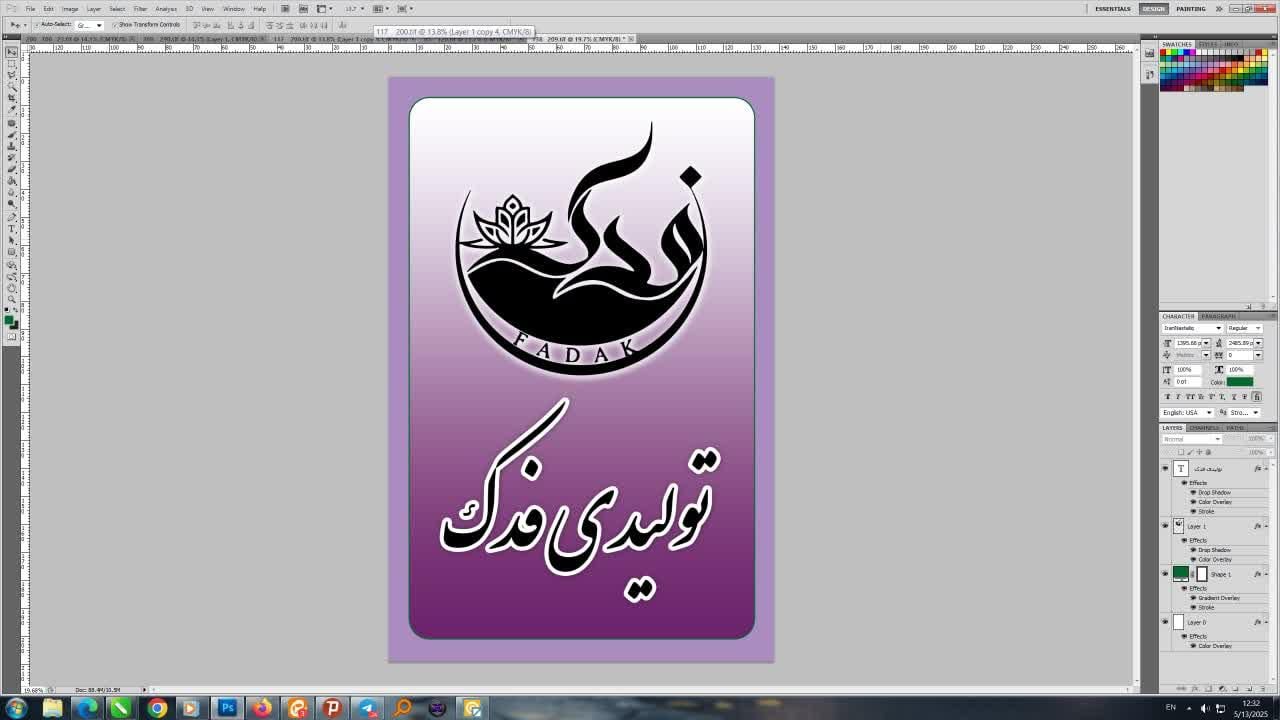Viewport: 1280px width, 720px height.
Task: Open the Auto-Select Group dropdown
Action: click(x=90, y=25)
